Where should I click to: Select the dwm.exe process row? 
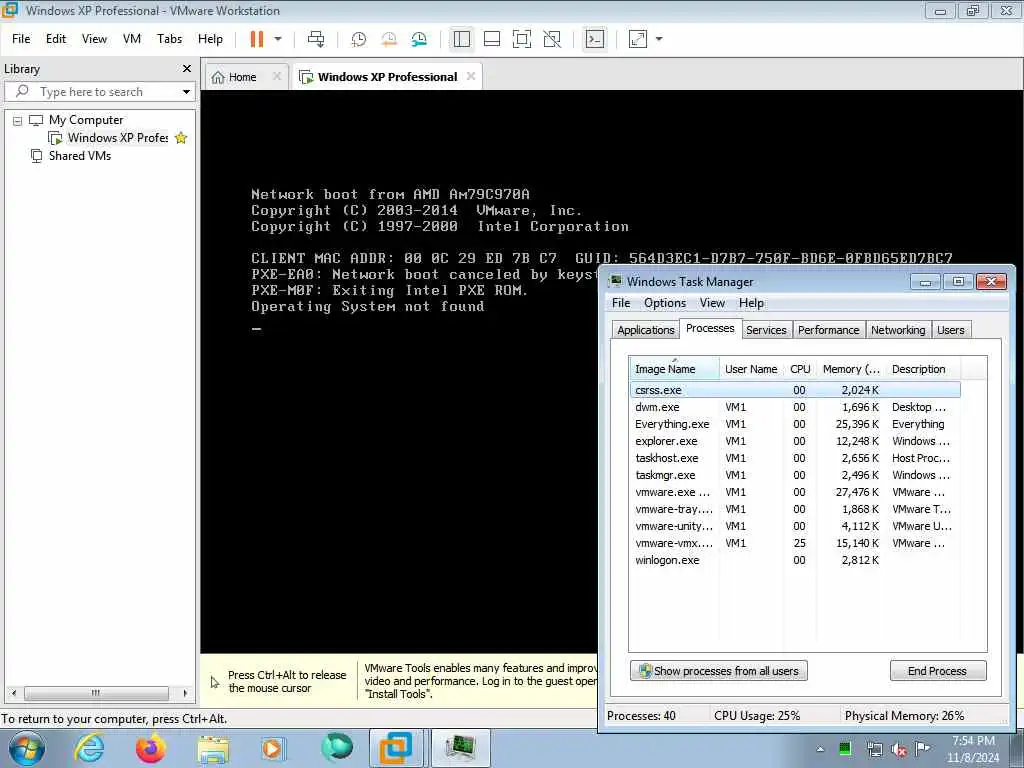coord(795,408)
